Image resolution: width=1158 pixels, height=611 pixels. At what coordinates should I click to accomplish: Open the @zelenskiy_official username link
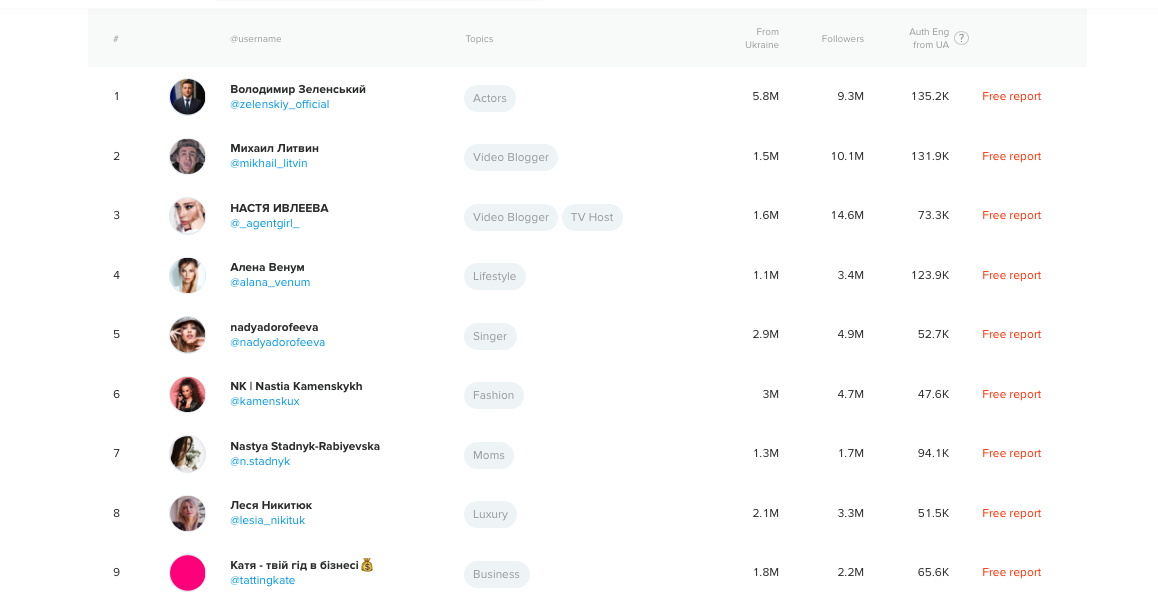(279, 105)
